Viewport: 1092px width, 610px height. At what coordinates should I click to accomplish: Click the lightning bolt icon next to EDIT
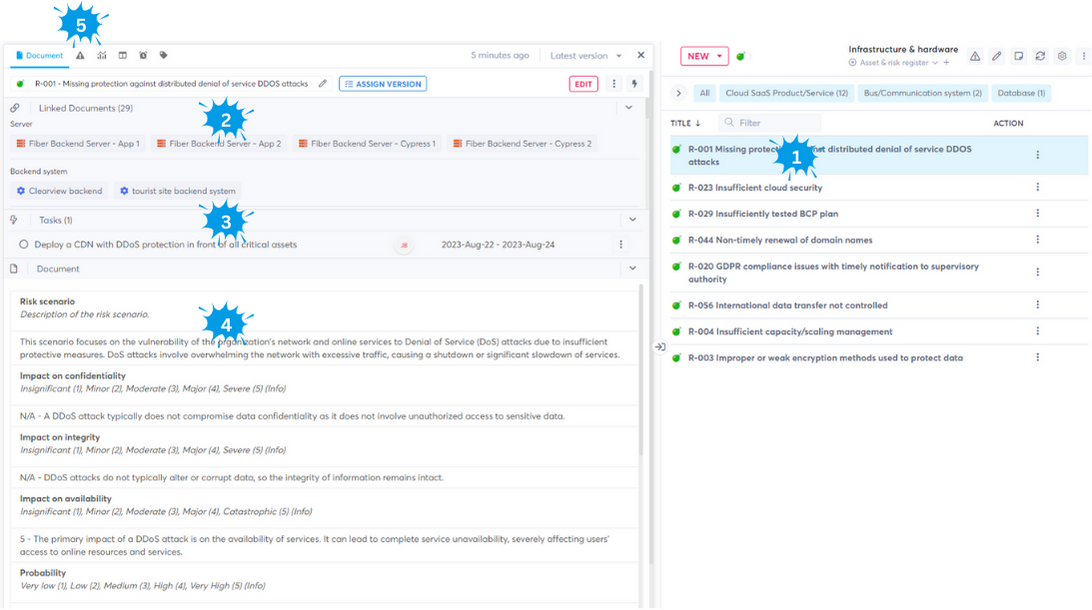point(634,84)
